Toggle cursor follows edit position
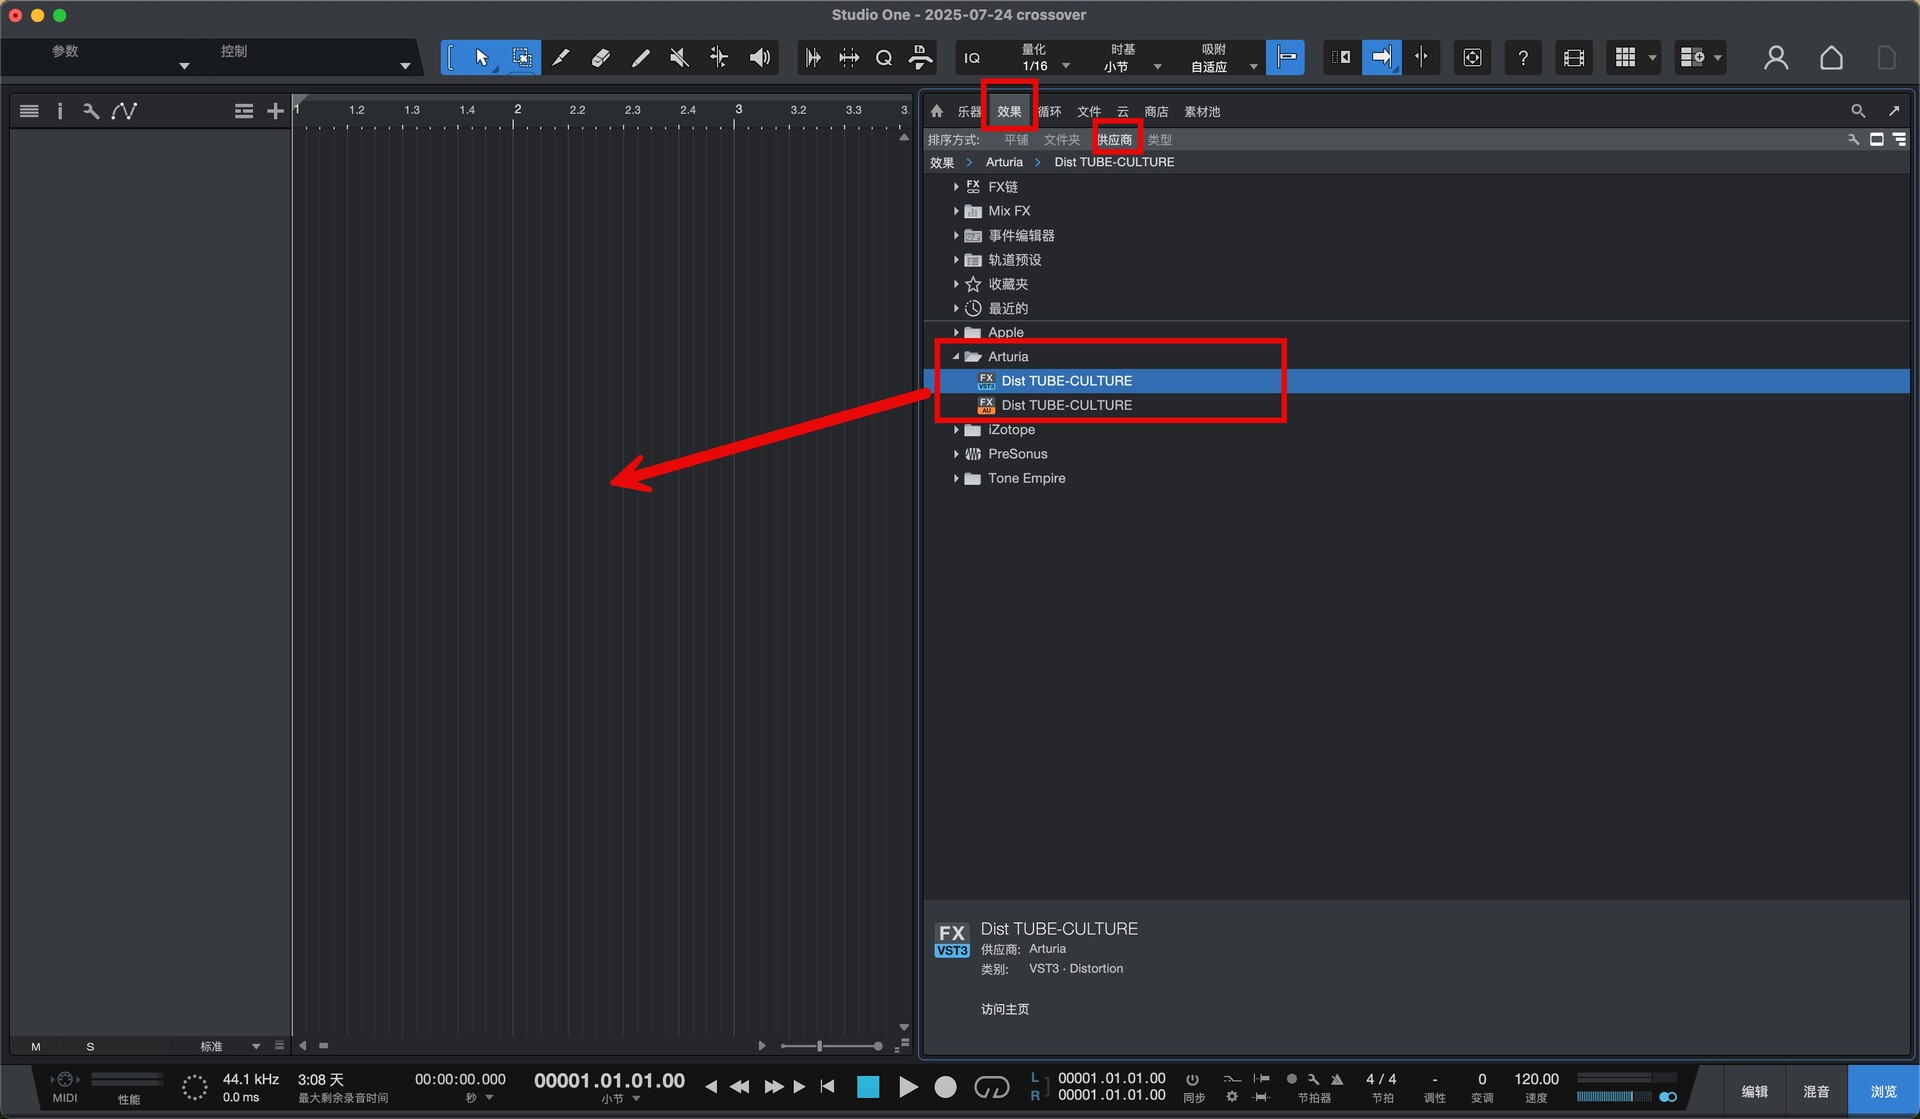Image resolution: width=1920 pixels, height=1119 pixels. pyautogui.click(x=1421, y=57)
